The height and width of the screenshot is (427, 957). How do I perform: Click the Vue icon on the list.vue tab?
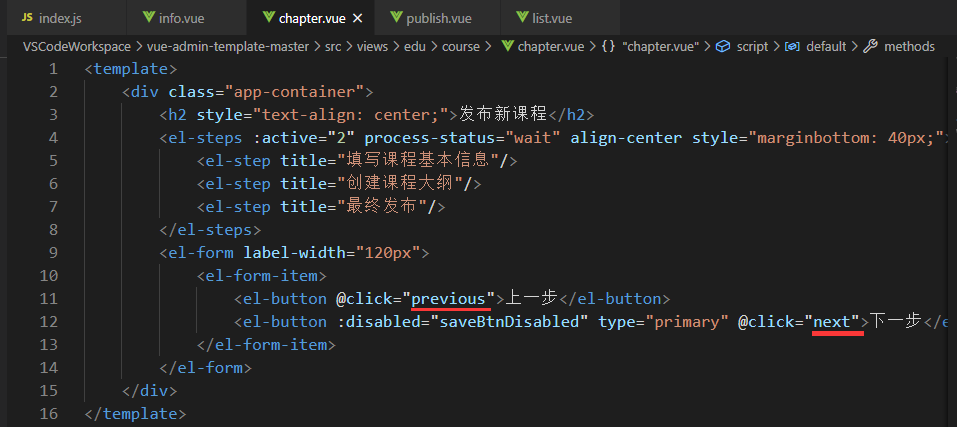click(522, 17)
